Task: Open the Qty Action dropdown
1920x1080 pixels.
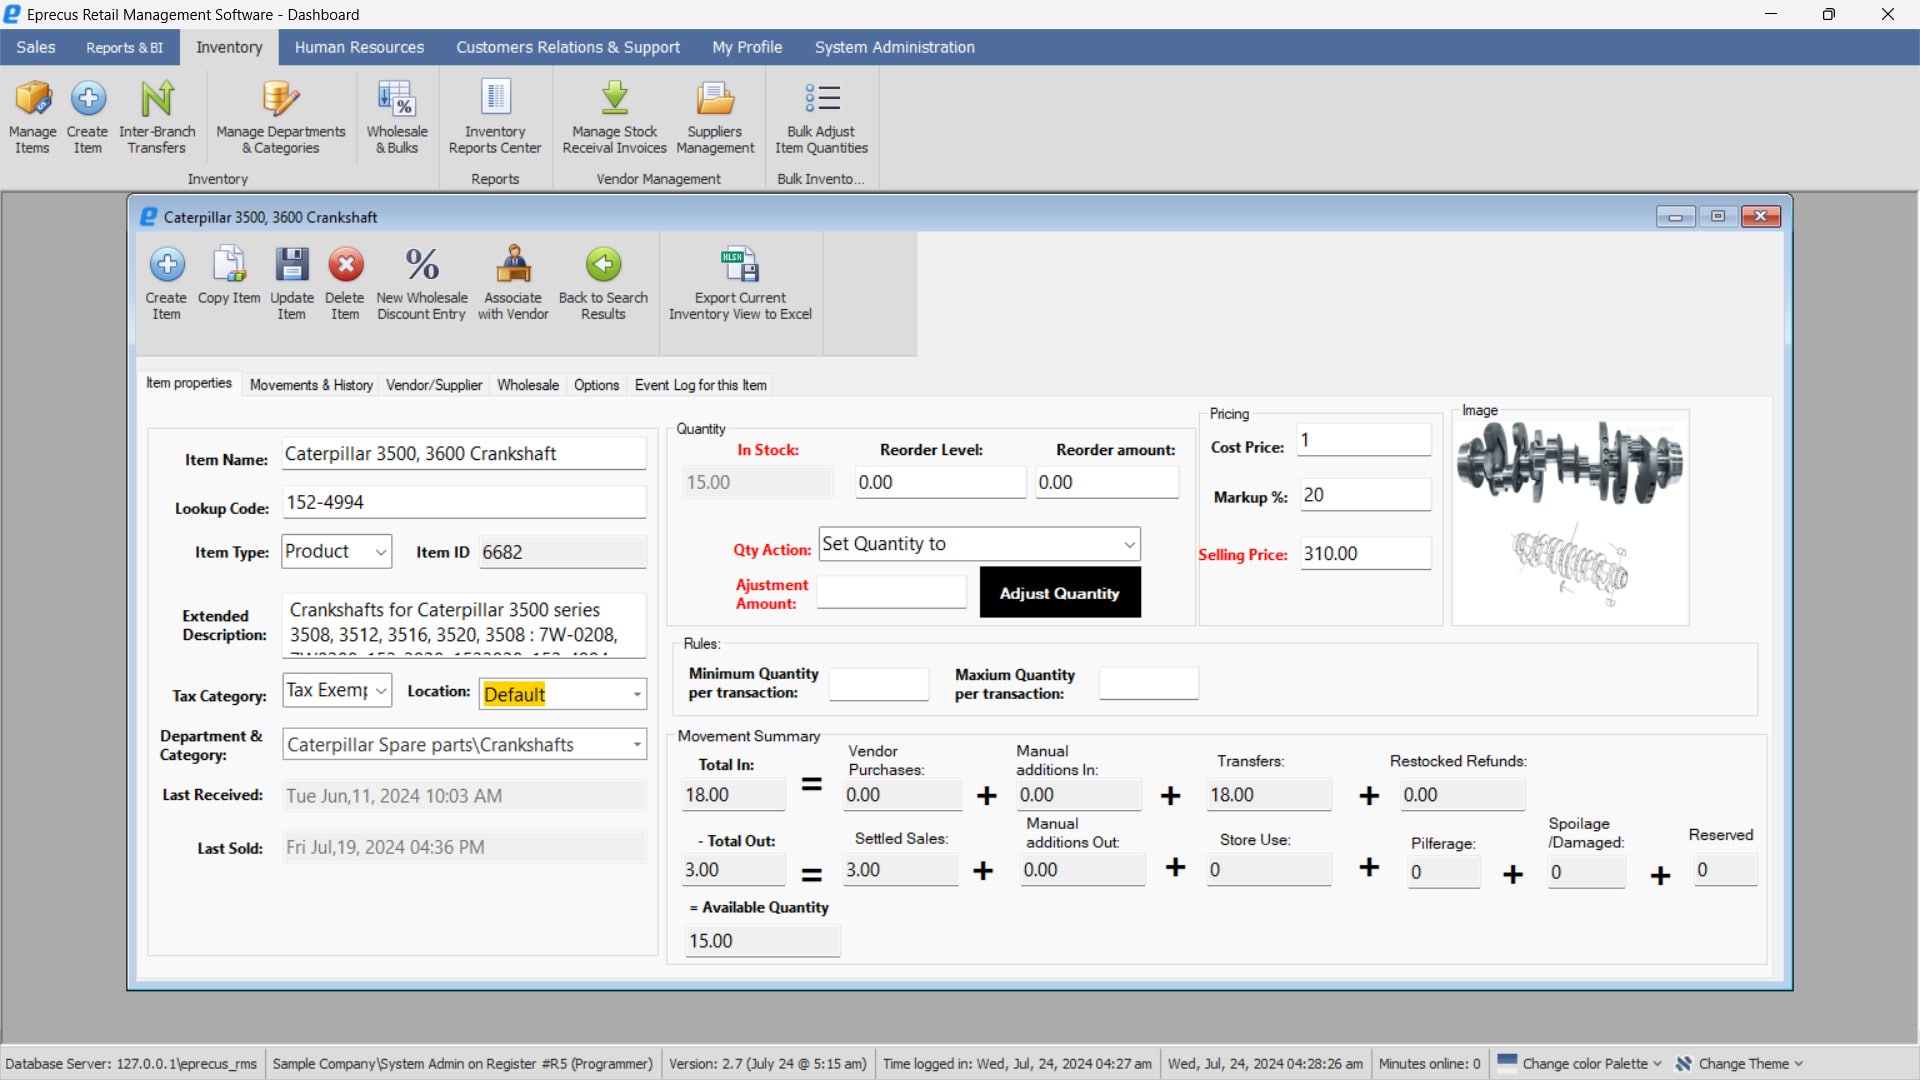Action: coord(1129,544)
